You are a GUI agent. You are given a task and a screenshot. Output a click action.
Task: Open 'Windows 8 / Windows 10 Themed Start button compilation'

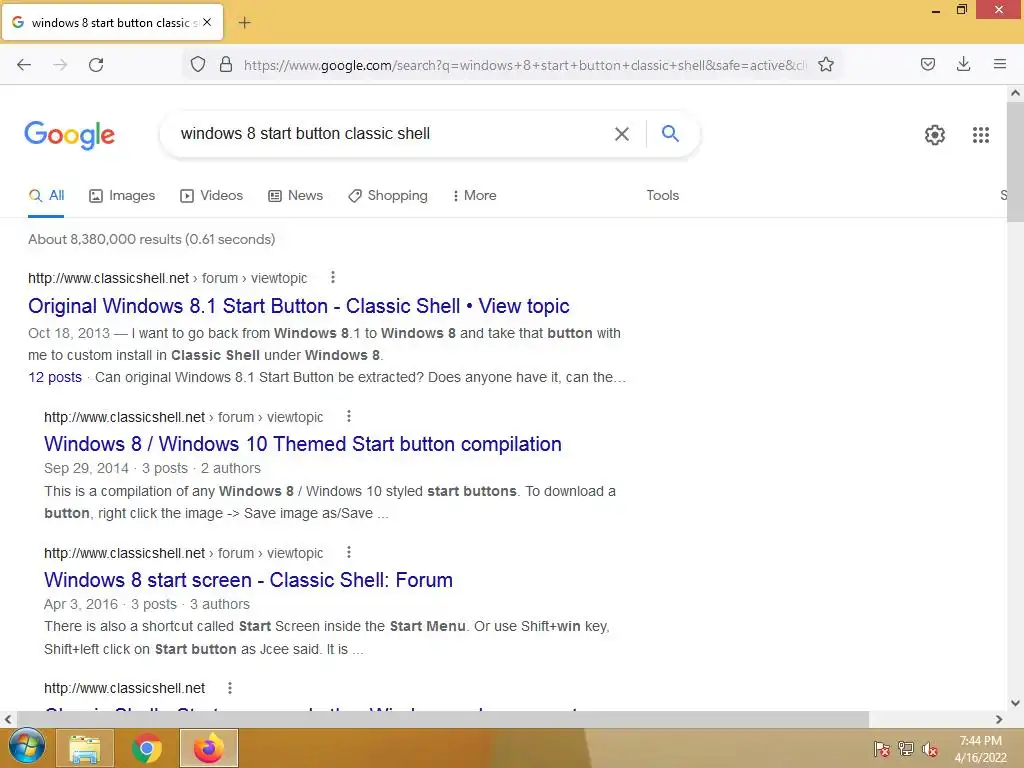click(303, 444)
